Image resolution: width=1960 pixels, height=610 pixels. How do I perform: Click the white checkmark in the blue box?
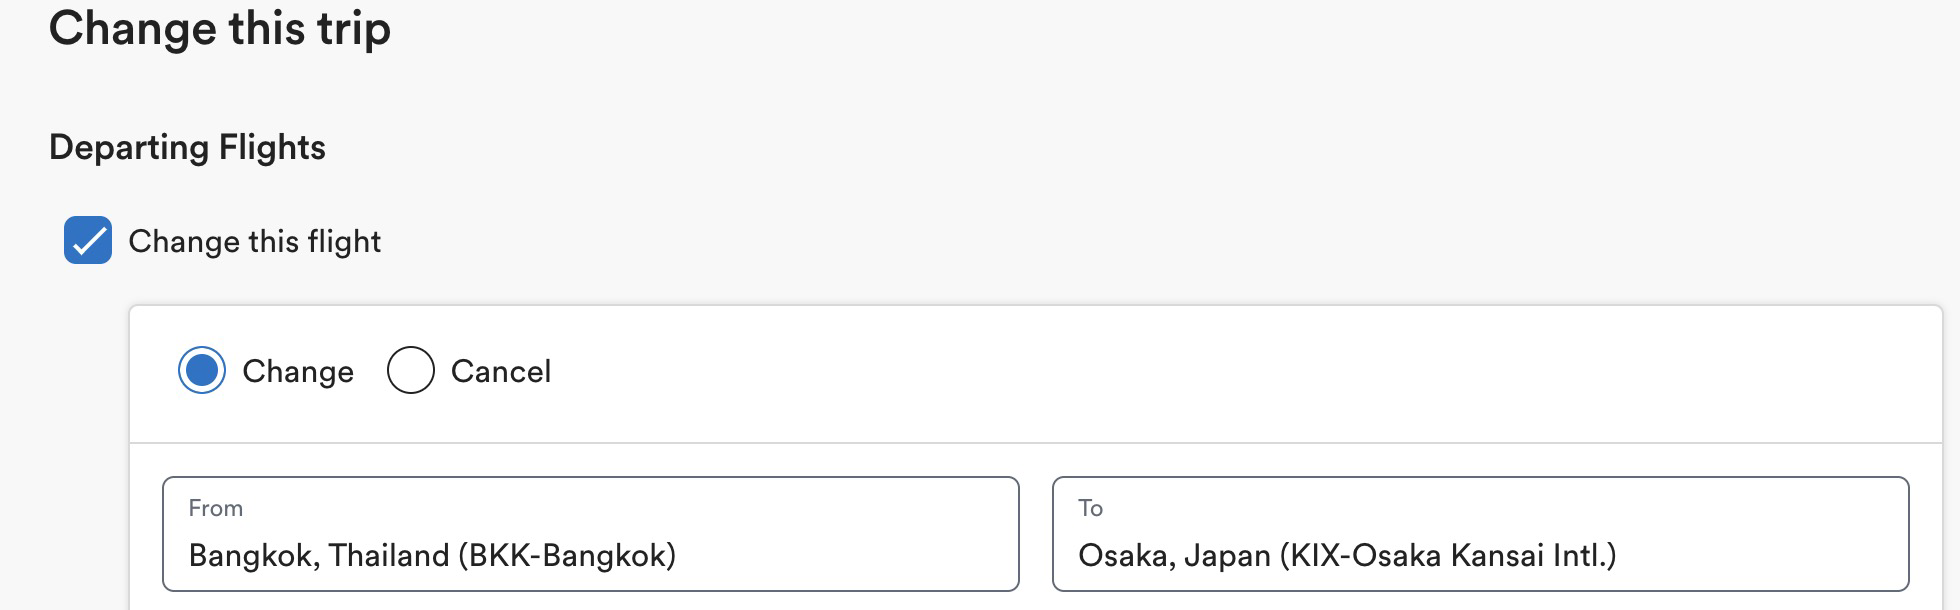tap(88, 241)
